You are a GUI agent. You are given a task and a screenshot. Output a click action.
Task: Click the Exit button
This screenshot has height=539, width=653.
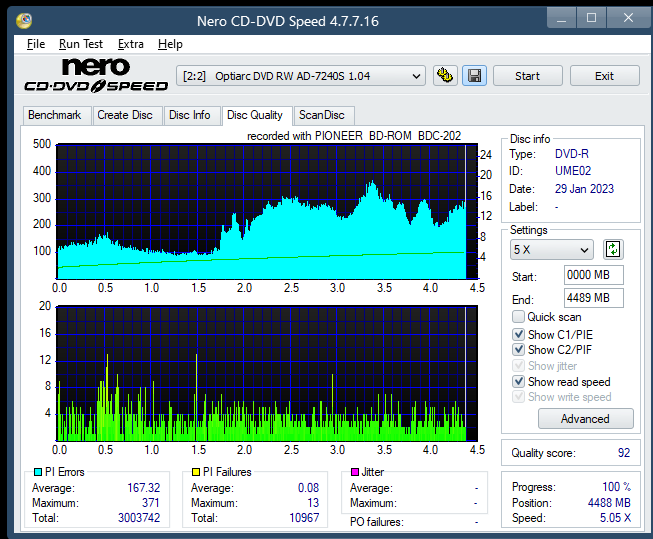(604, 76)
